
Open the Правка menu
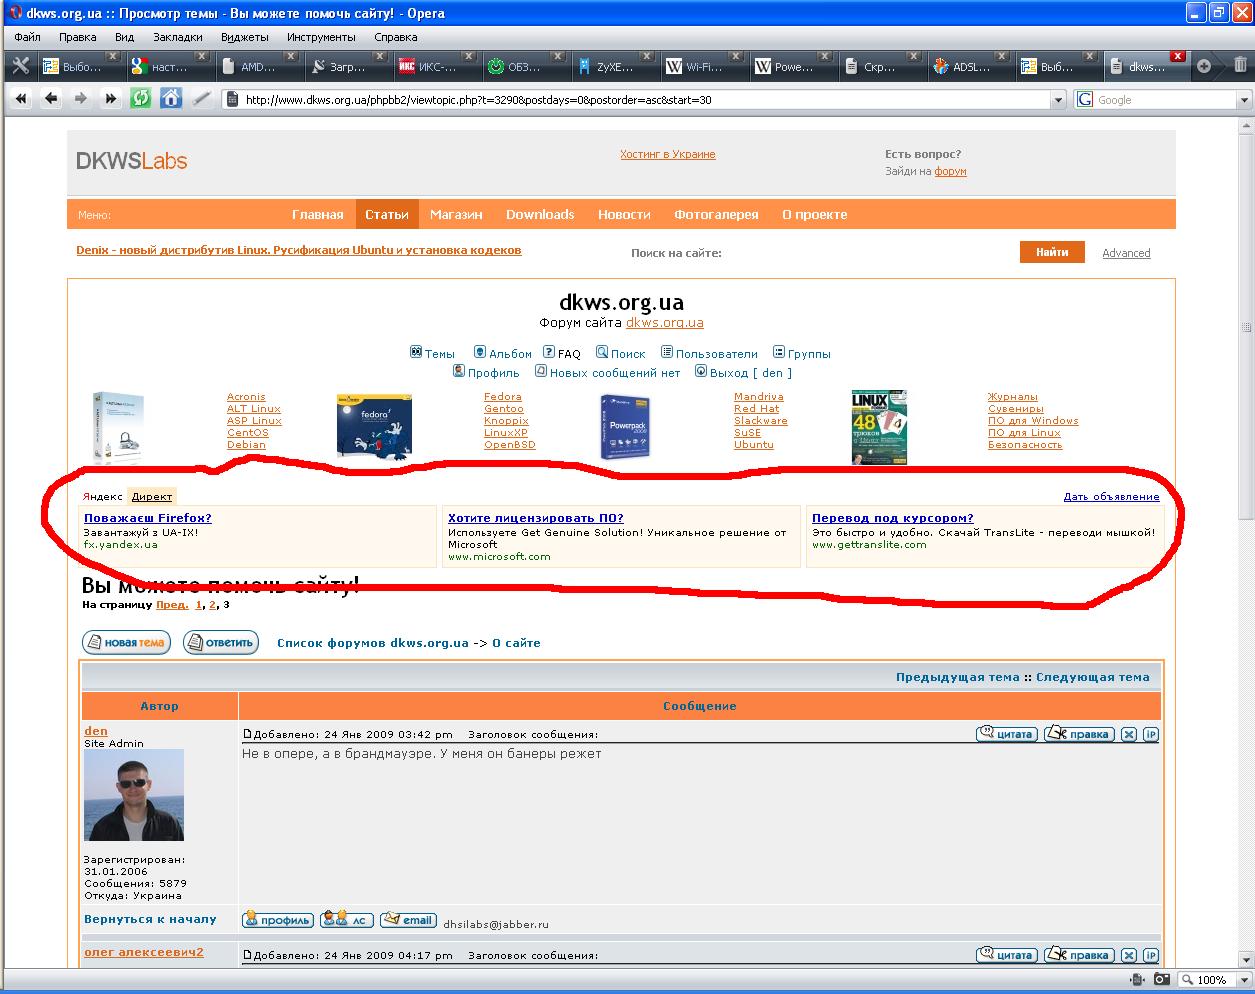click(78, 37)
